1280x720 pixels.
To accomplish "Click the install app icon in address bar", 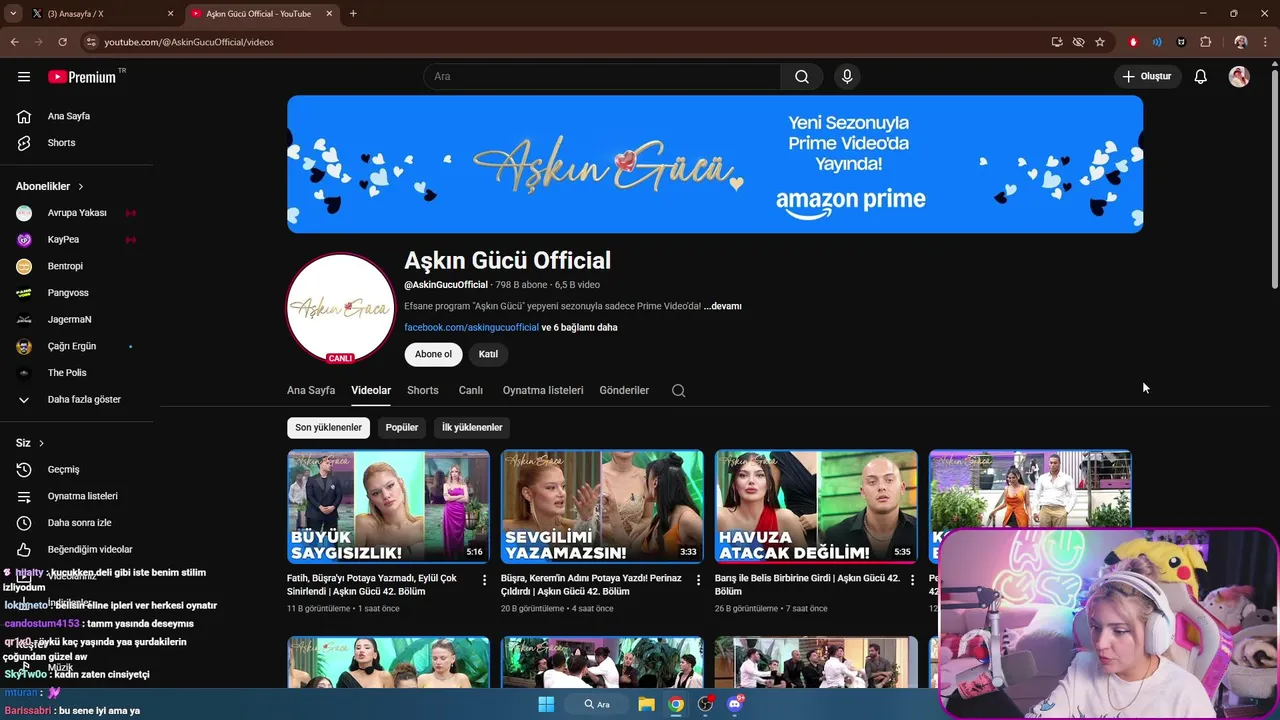I will [x=1057, y=42].
